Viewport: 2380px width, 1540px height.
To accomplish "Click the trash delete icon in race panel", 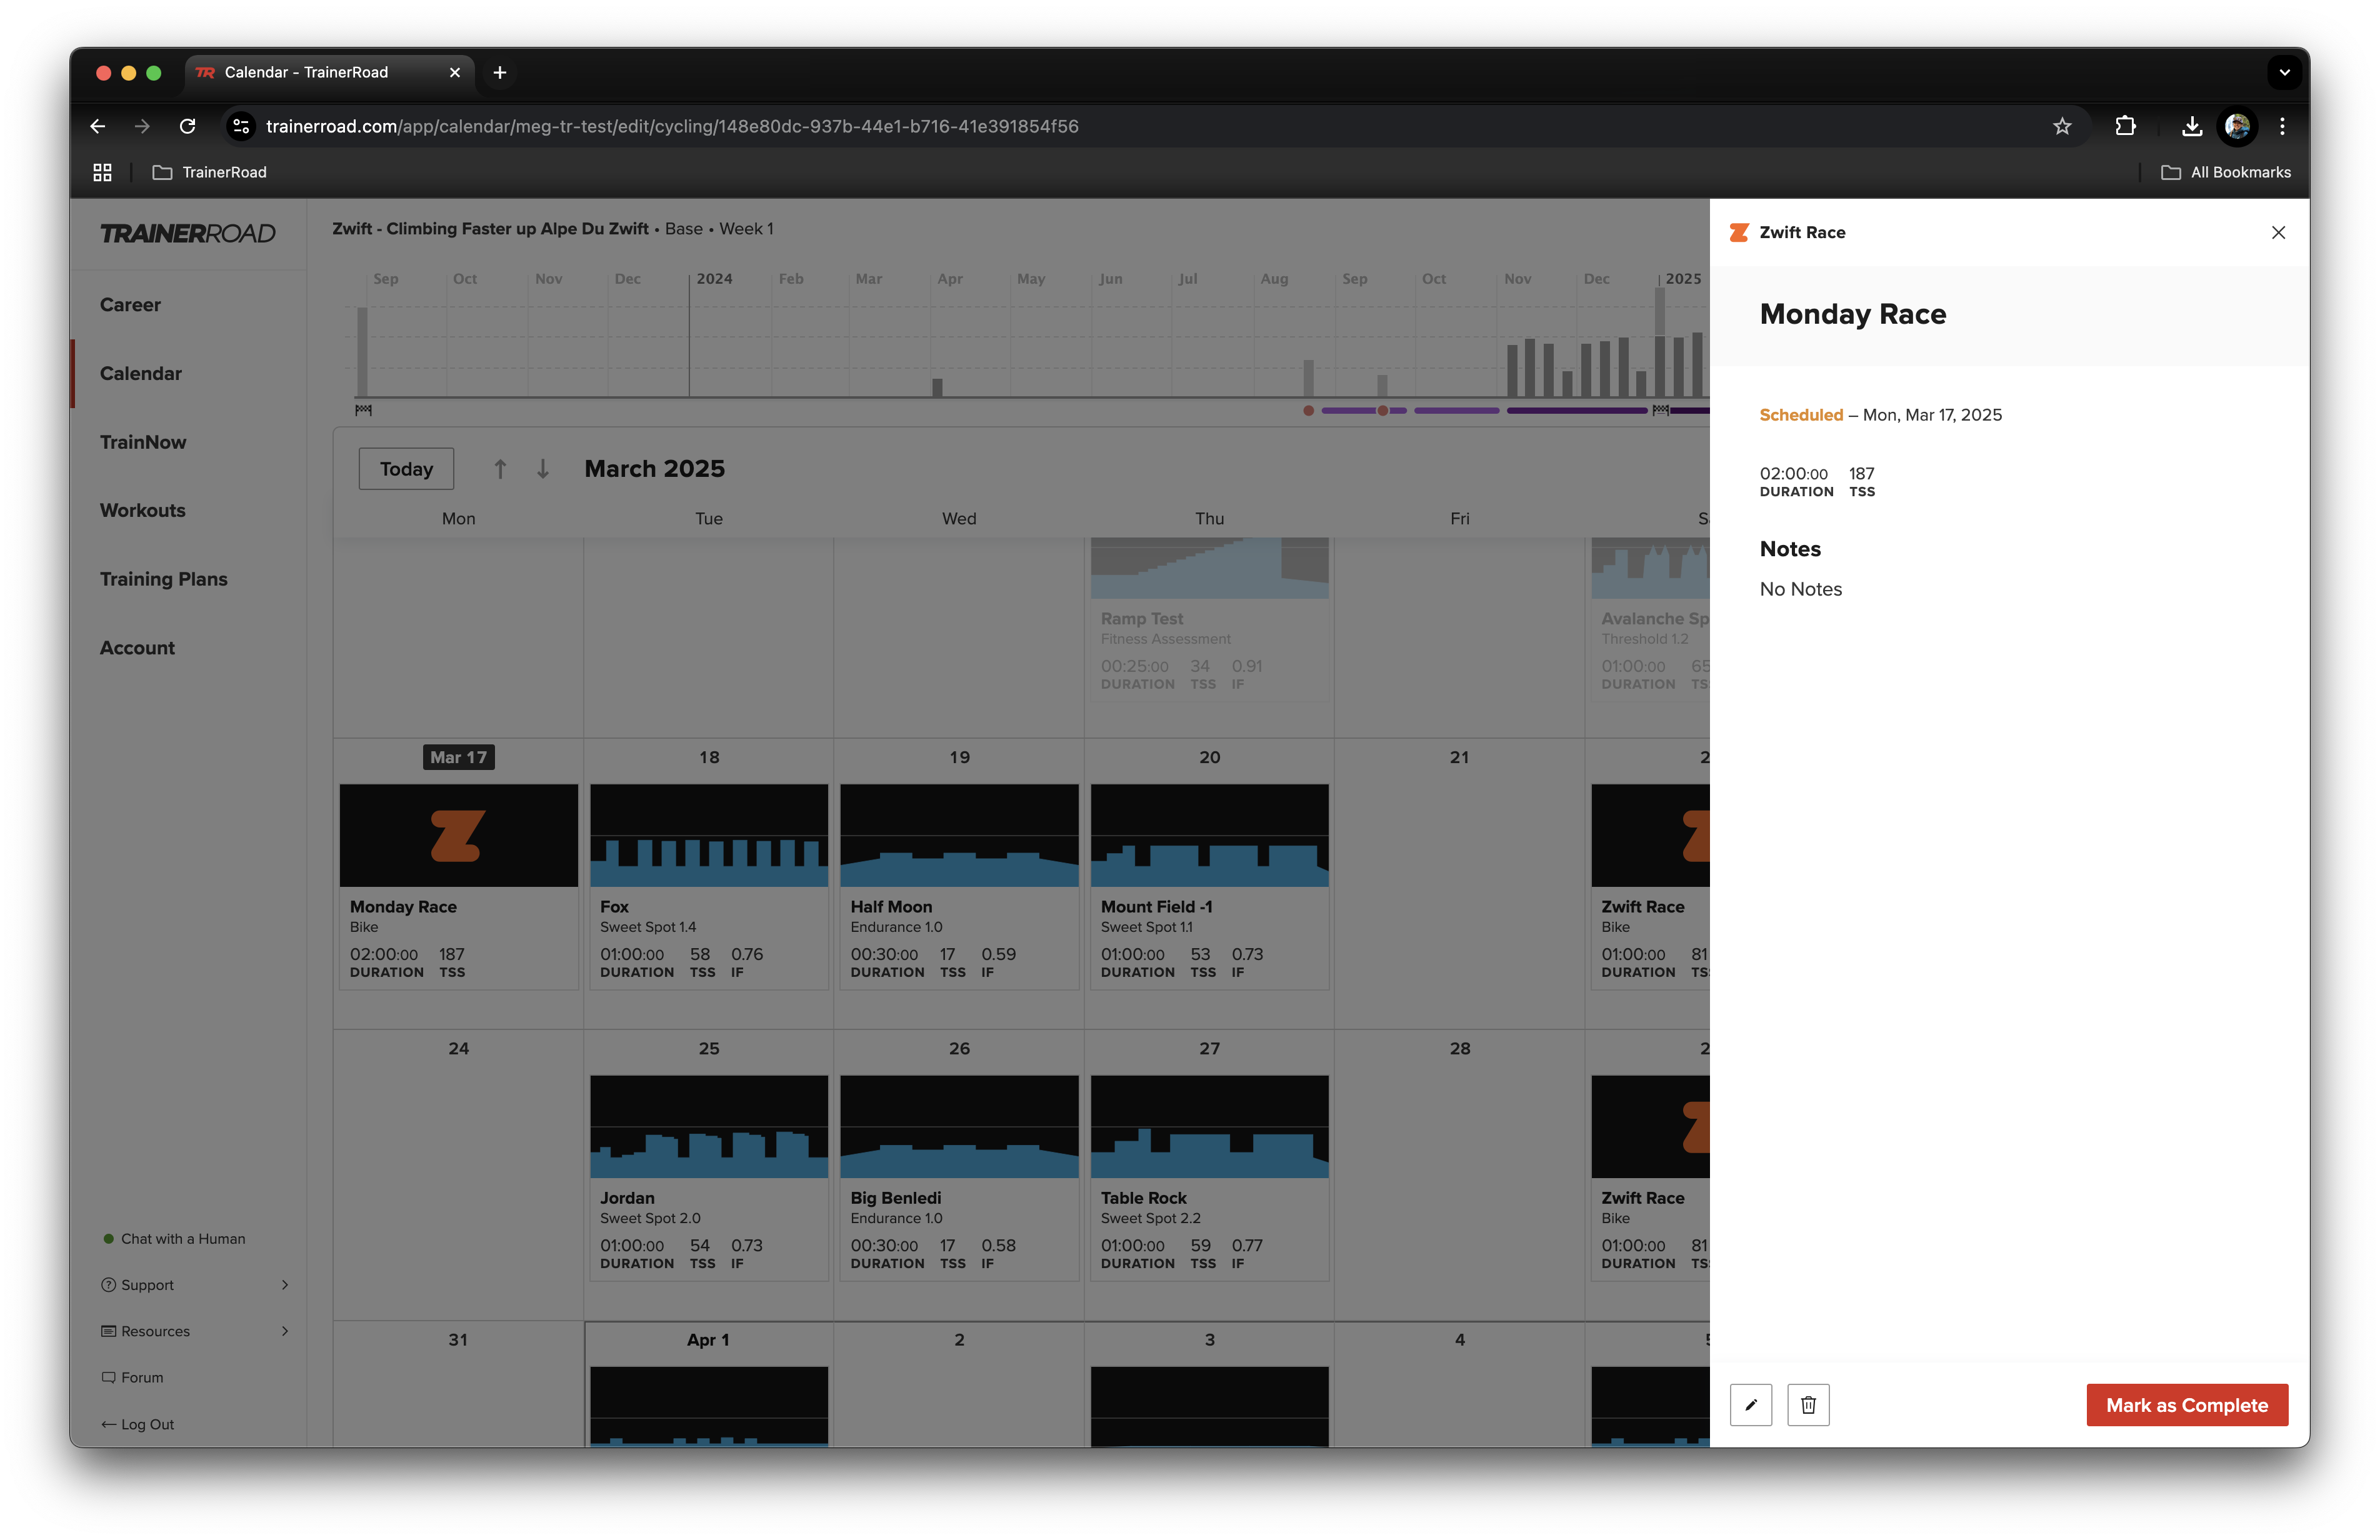I will [x=1808, y=1405].
